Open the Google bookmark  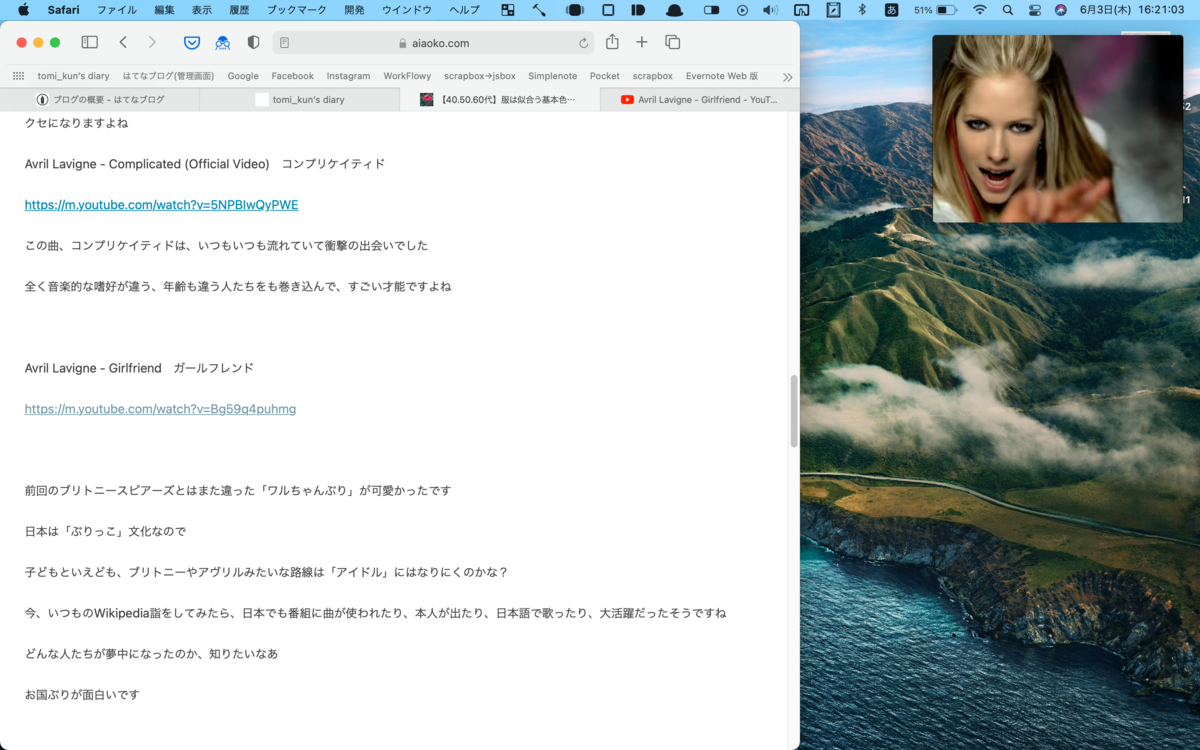click(x=243, y=76)
